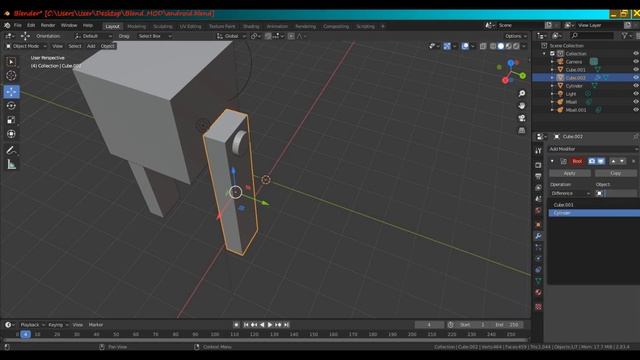Click the Start frame field

coord(472,325)
